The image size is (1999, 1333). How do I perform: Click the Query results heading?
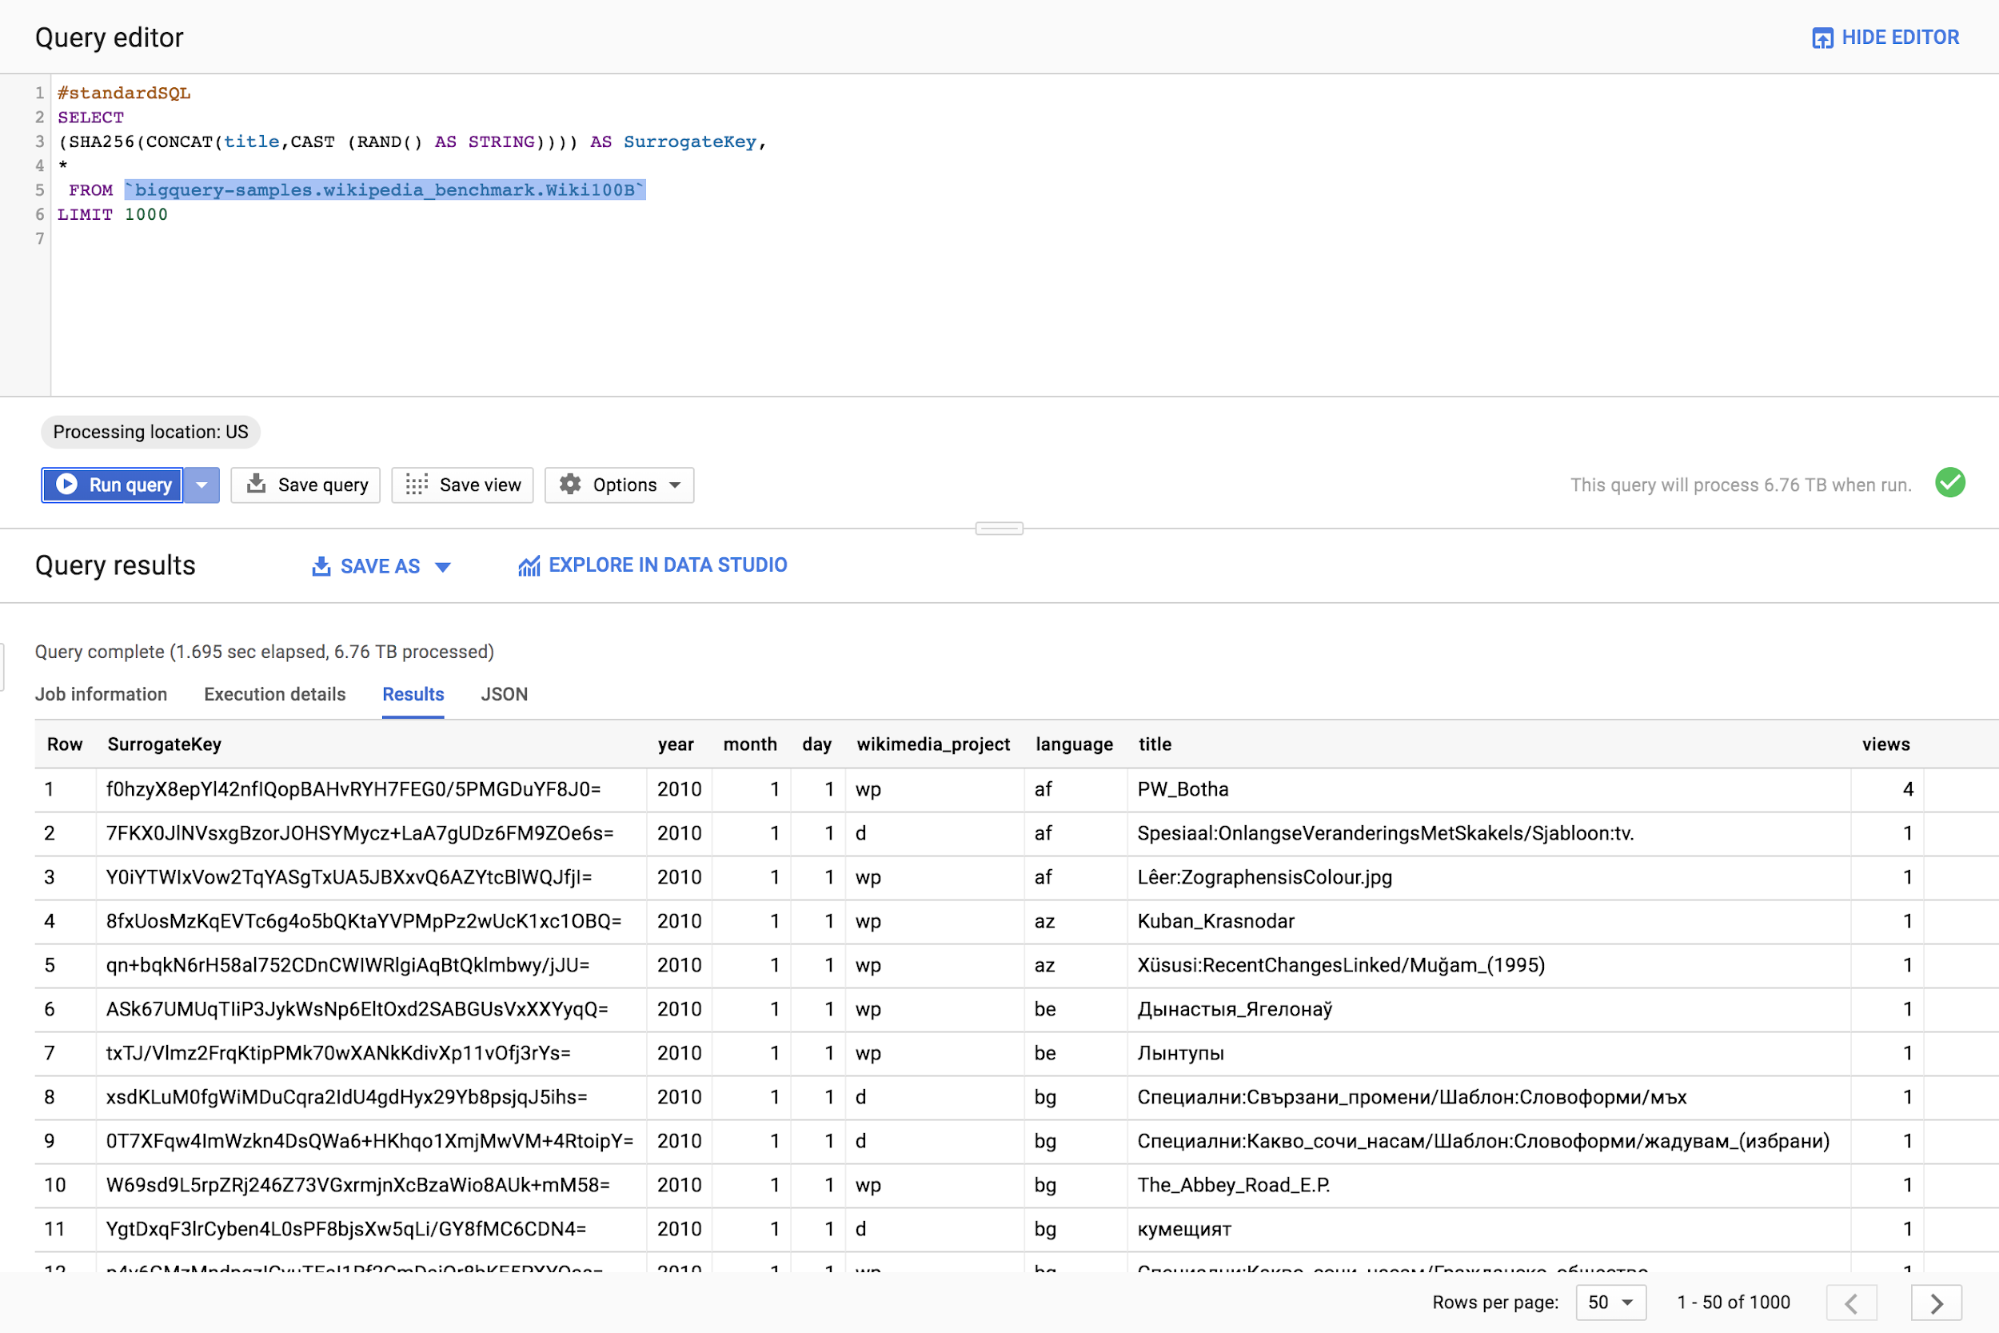pos(115,566)
